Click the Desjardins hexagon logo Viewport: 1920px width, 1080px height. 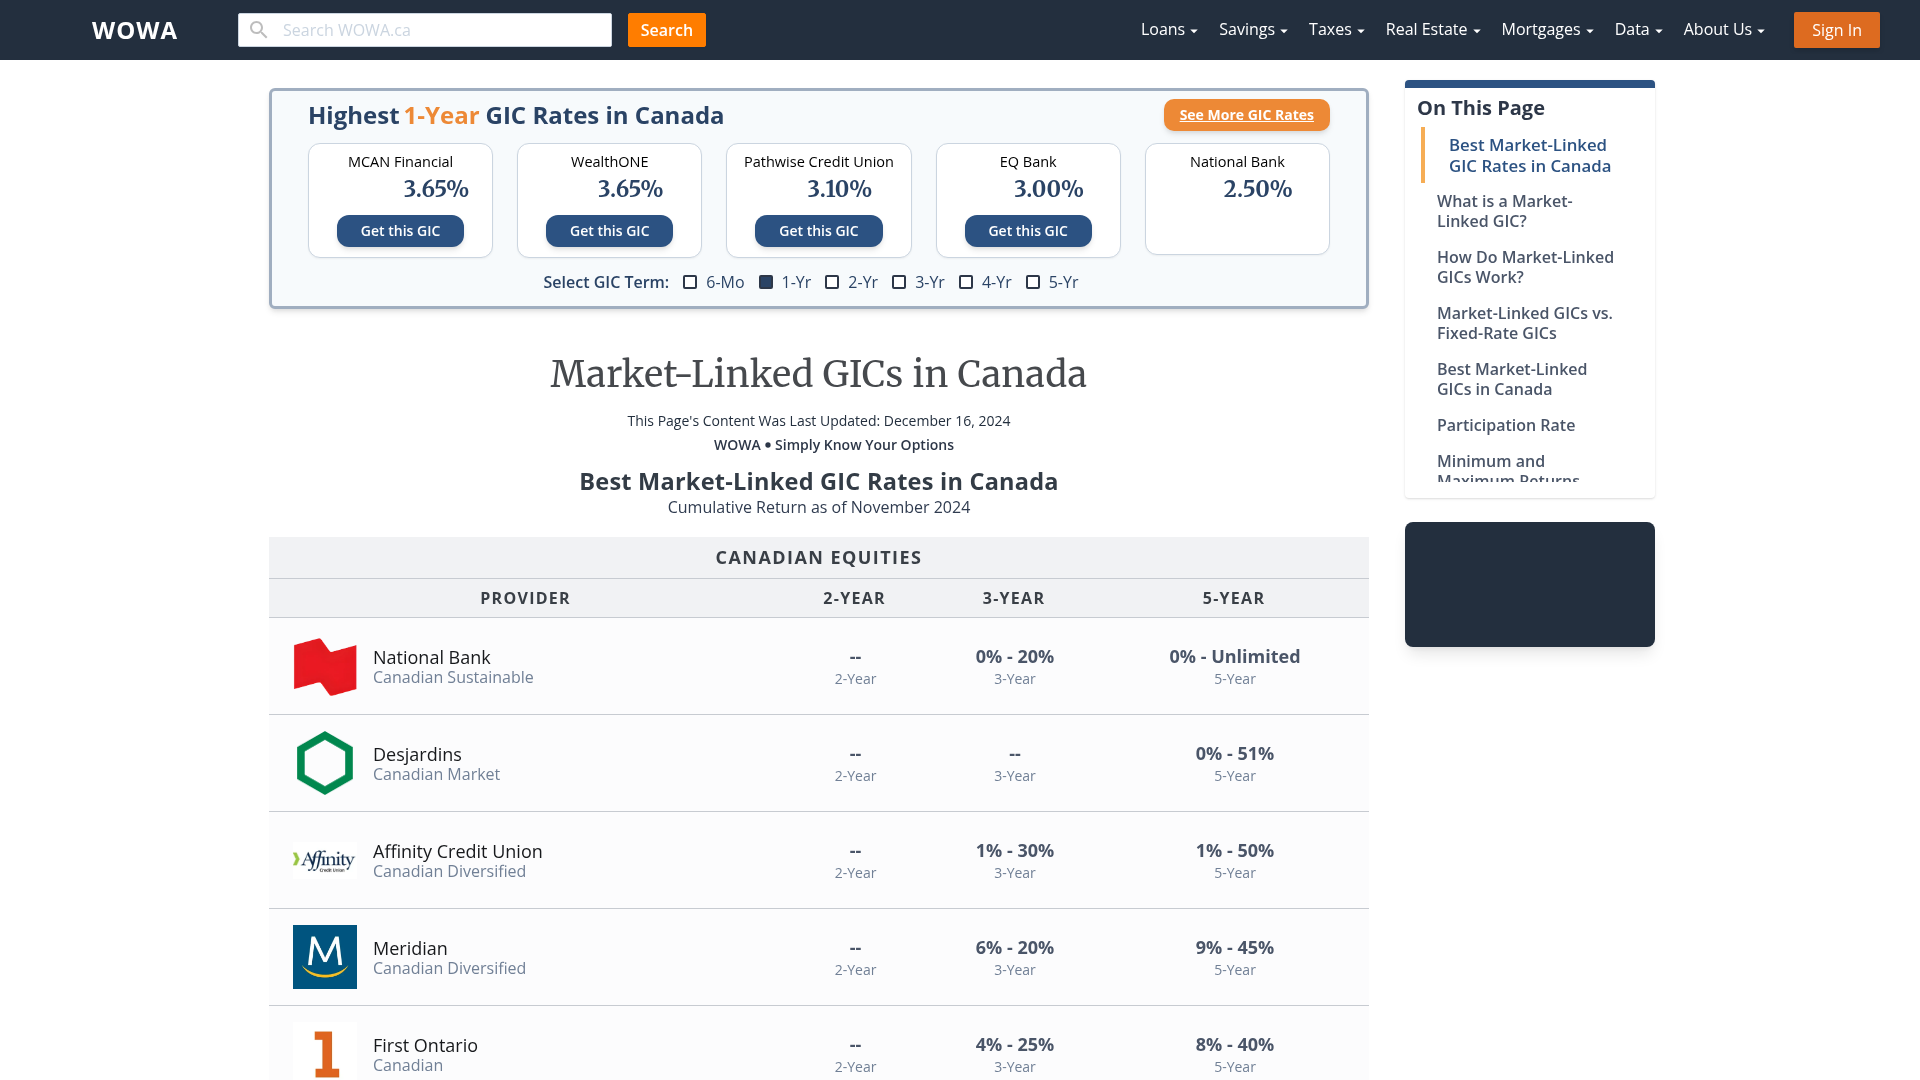324,762
